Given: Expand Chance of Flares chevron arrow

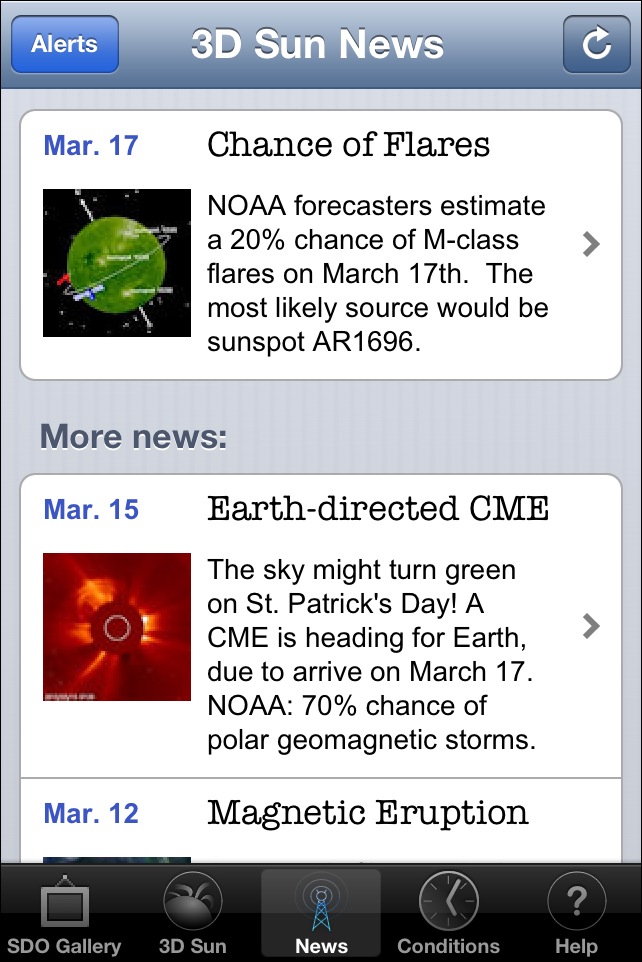Looking at the screenshot, I should pyautogui.click(x=591, y=244).
